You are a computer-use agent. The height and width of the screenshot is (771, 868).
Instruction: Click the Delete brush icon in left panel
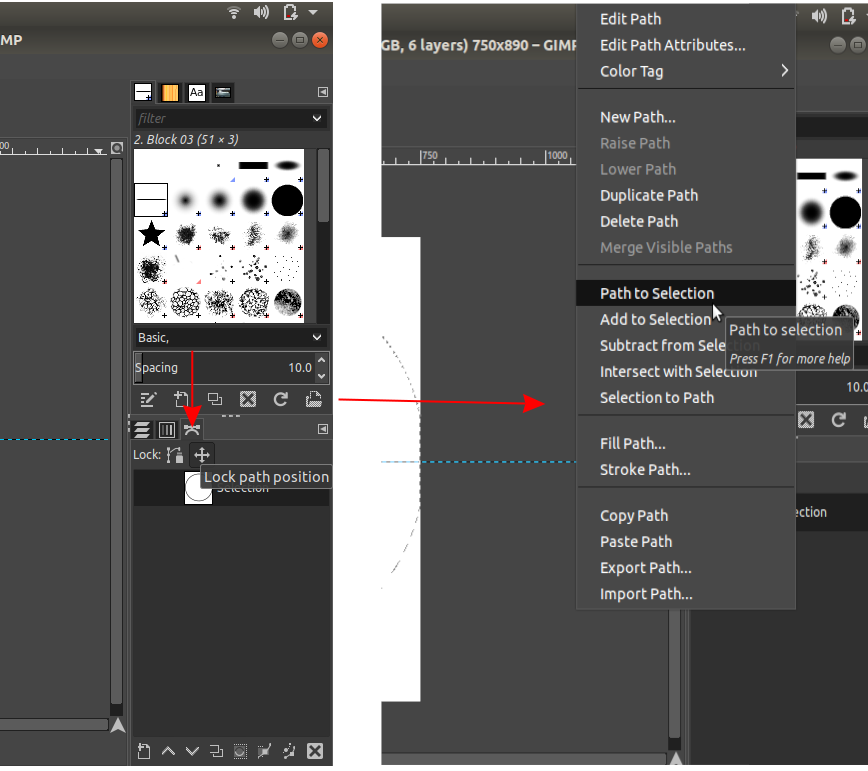point(248,399)
